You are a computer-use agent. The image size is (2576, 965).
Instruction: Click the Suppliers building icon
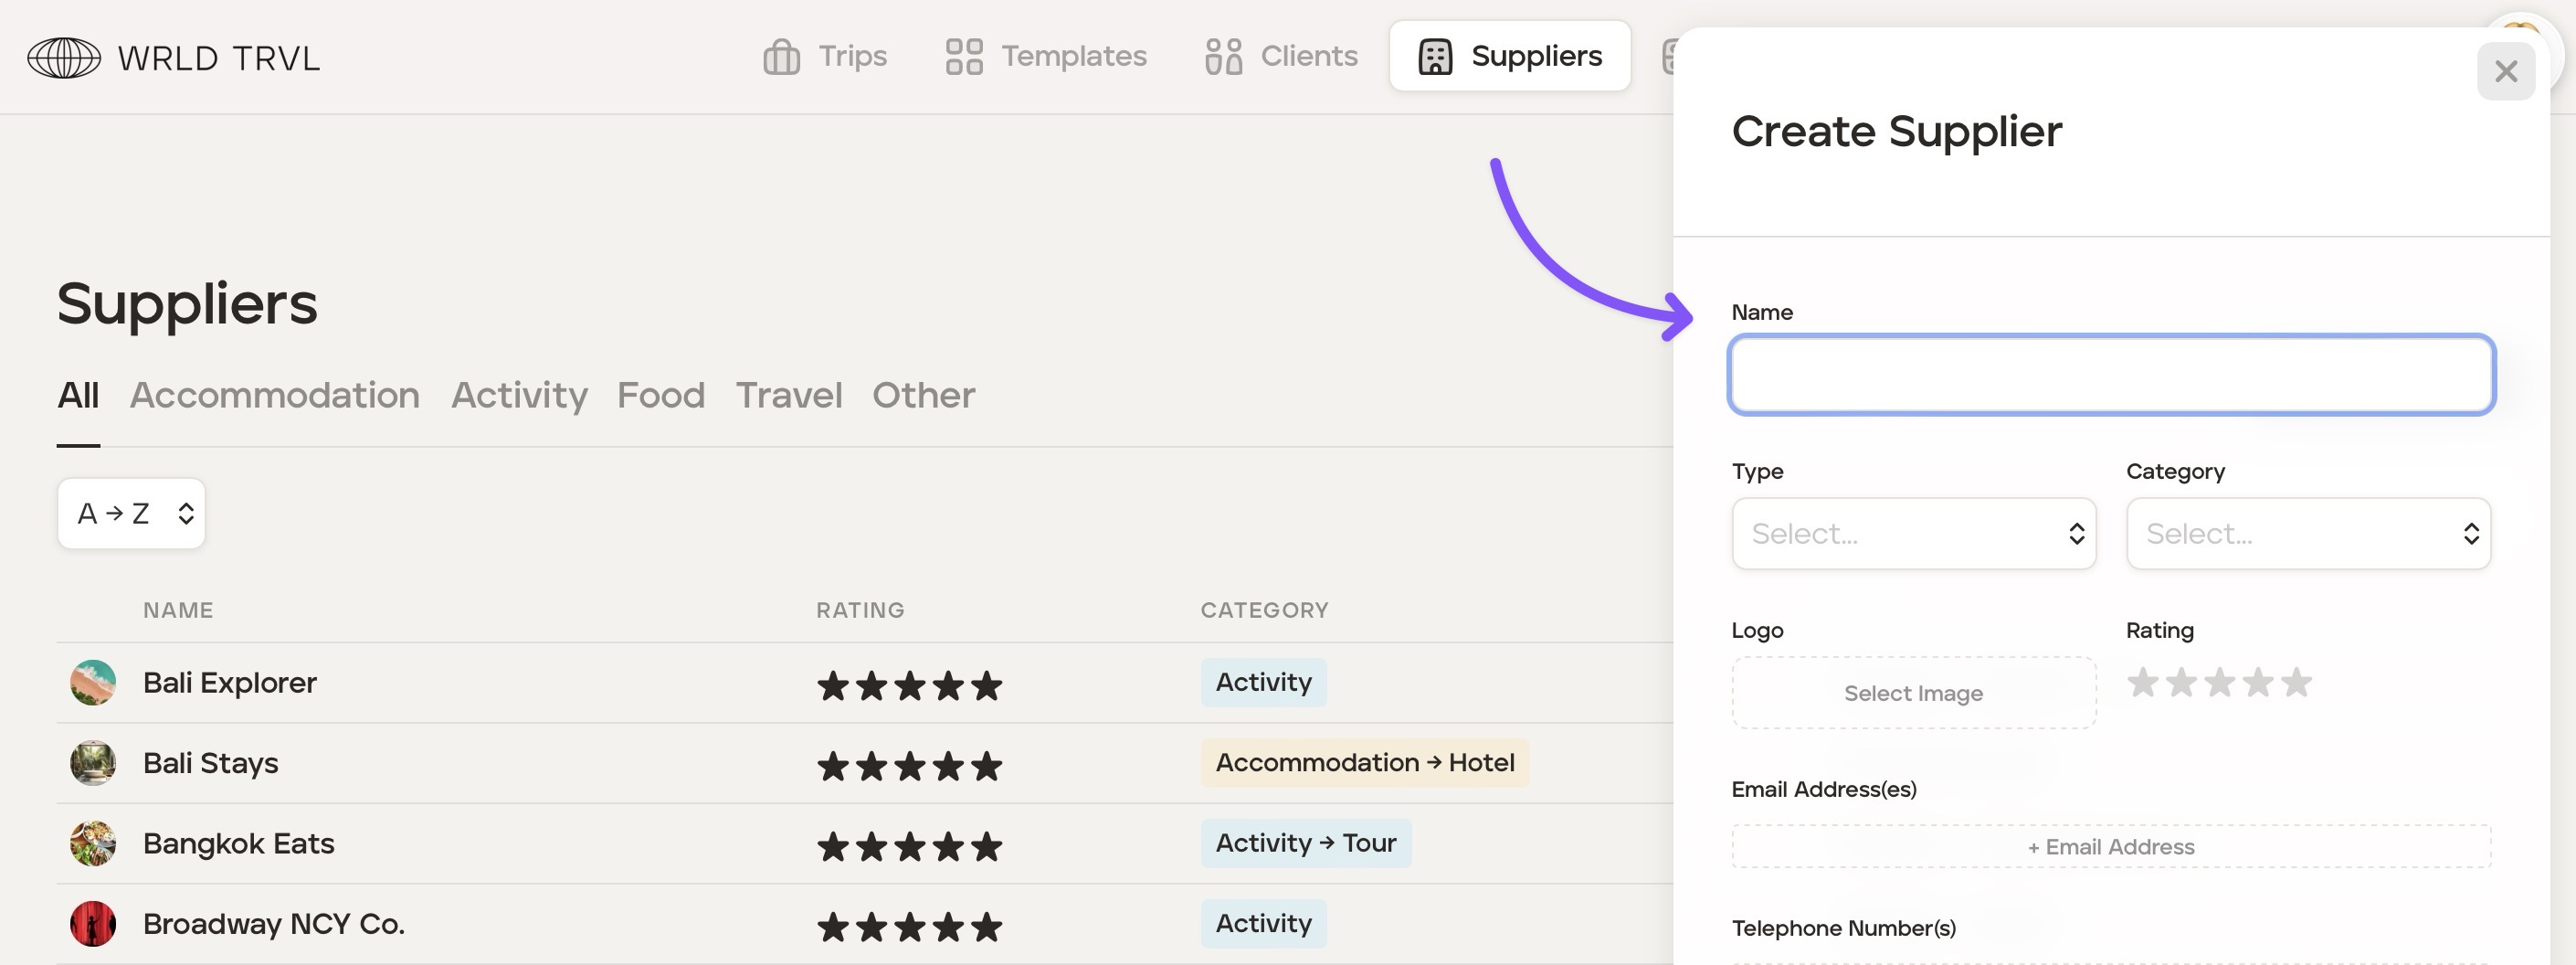(x=1435, y=57)
